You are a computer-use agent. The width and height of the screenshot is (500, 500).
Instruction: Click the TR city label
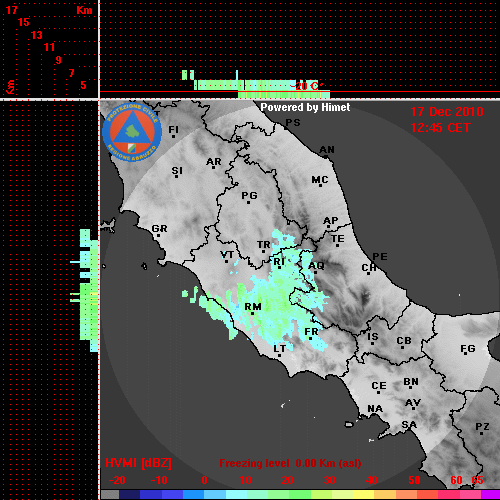point(263,245)
